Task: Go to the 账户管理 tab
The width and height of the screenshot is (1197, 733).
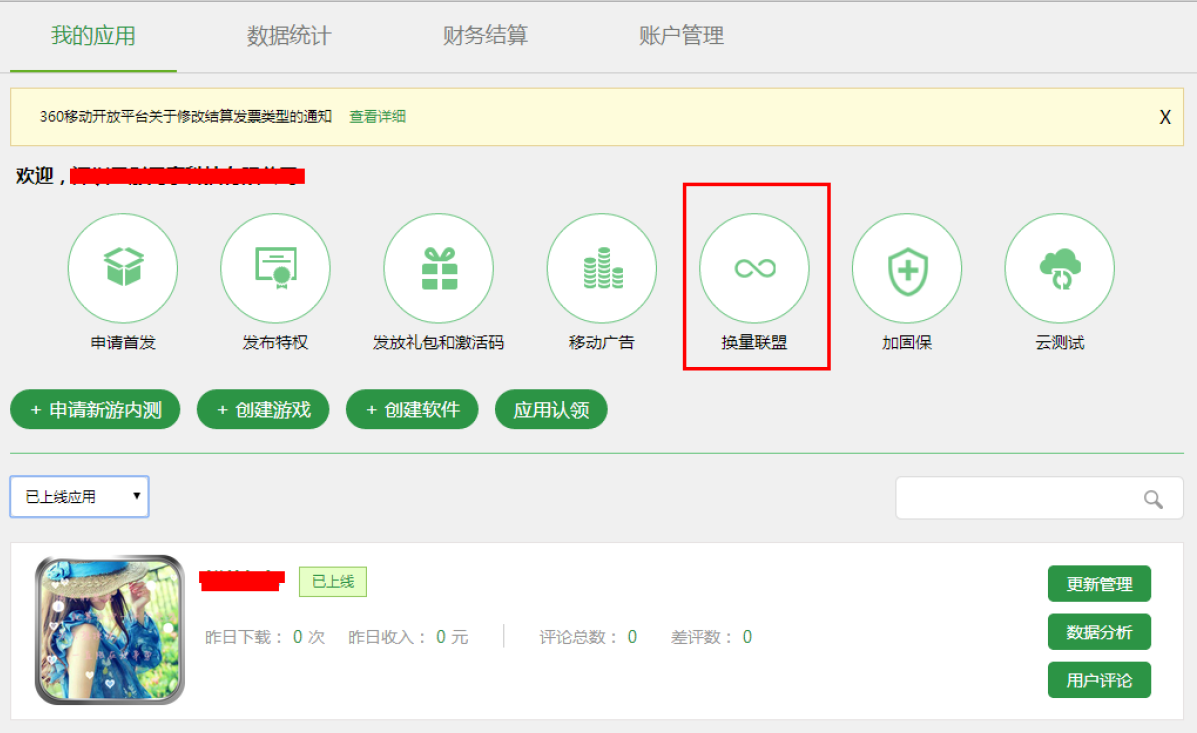Action: (x=681, y=37)
